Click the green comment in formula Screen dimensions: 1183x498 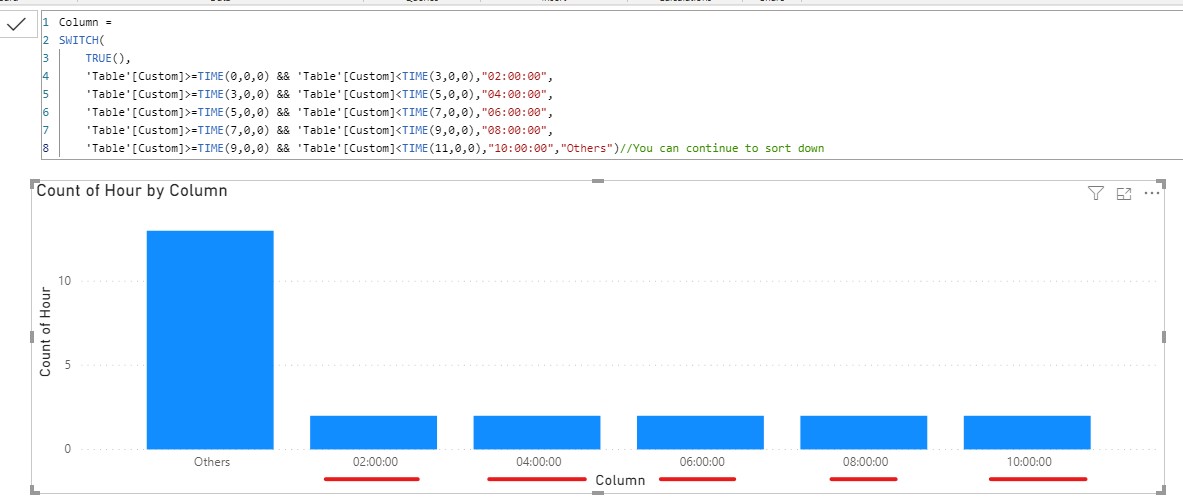click(x=721, y=149)
